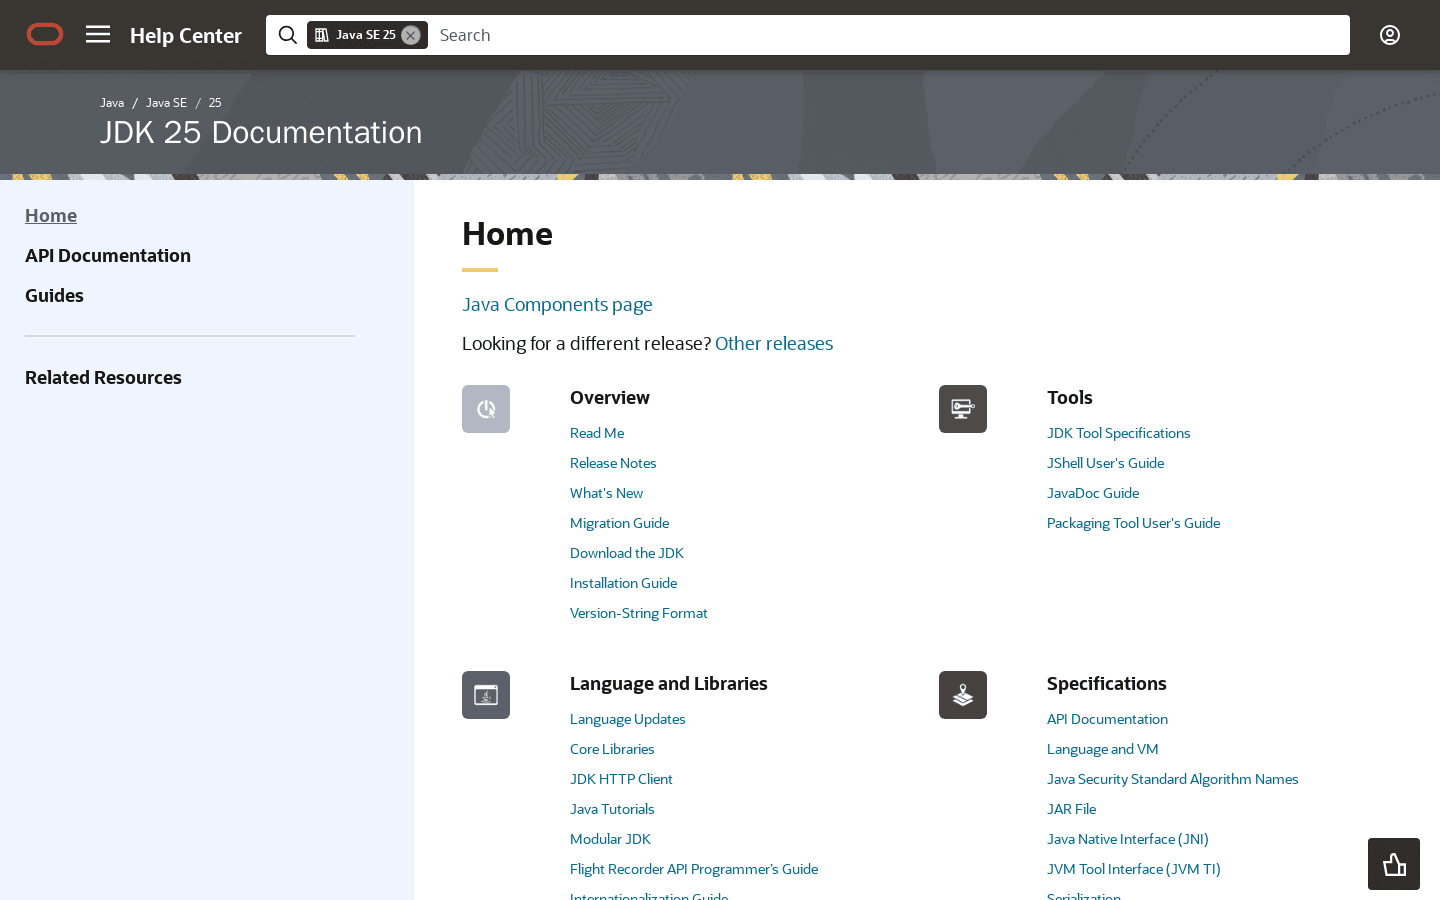Click the Overview section icon
This screenshot has height=900, width=1440.
(485, 409)
